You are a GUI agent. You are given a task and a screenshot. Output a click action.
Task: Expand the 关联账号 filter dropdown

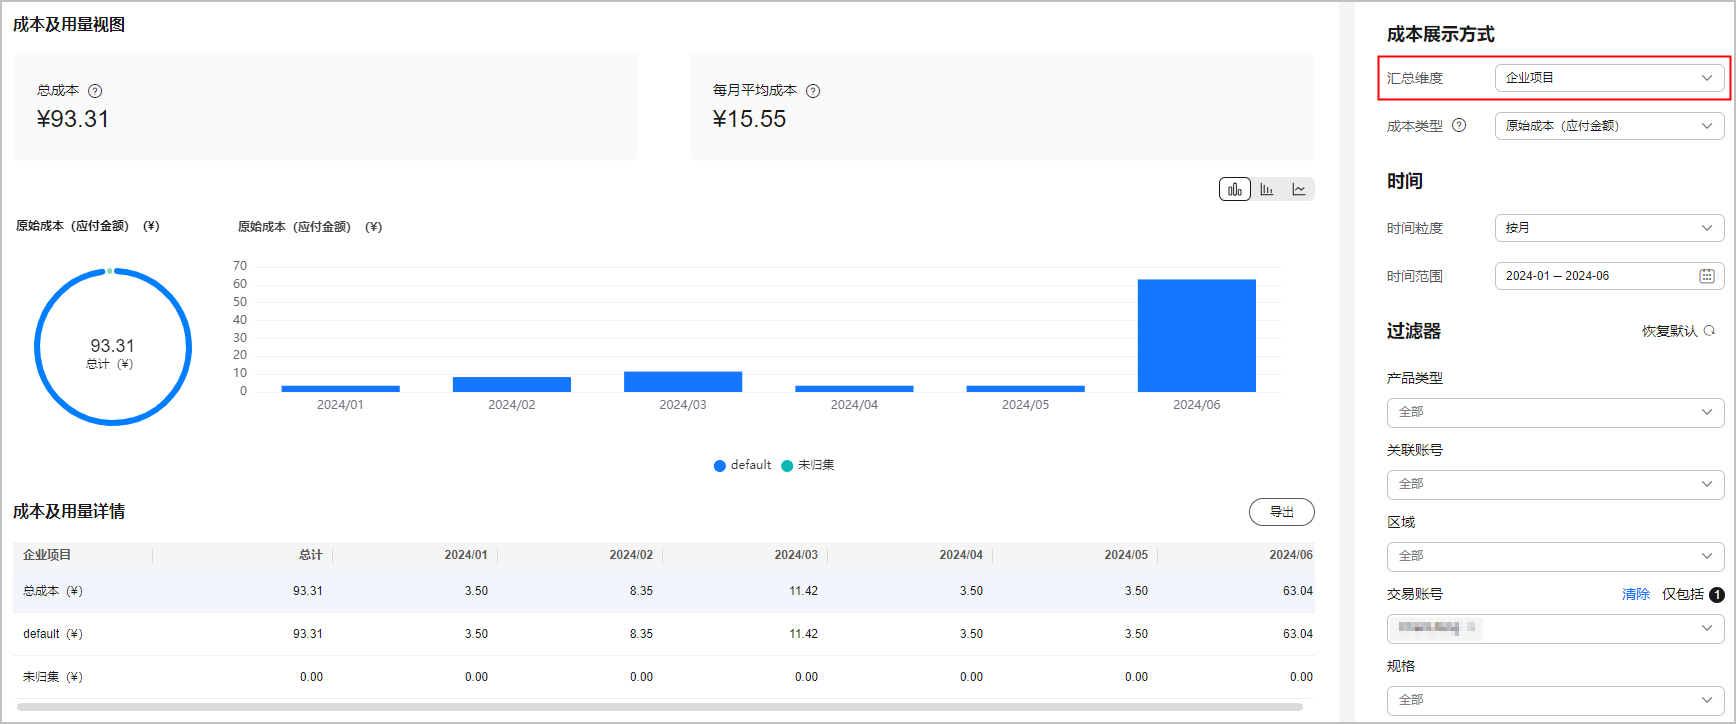pyautogui.click(x=1555, y=484)
